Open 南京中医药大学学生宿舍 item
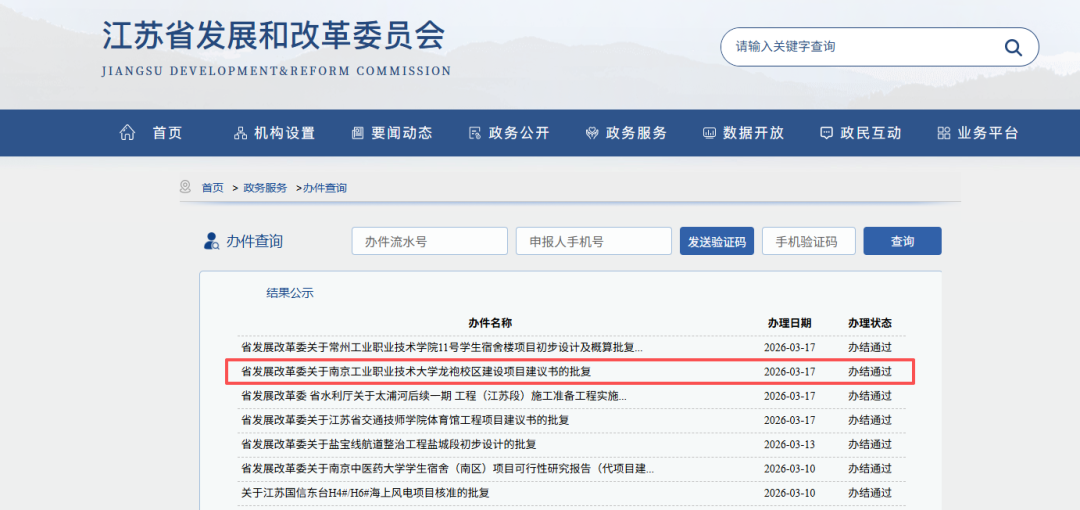Screen dimensions: 1080x510 pos(448,469)
